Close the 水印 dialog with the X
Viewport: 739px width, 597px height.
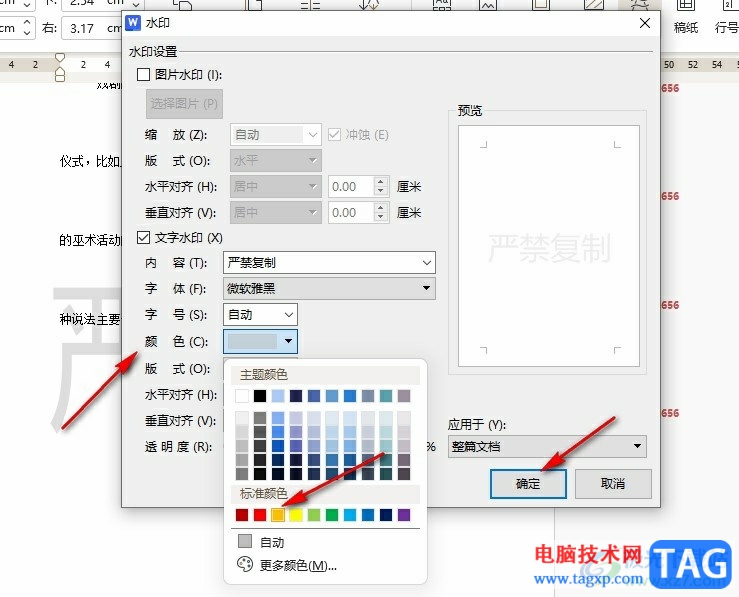[x=645, y=23]
